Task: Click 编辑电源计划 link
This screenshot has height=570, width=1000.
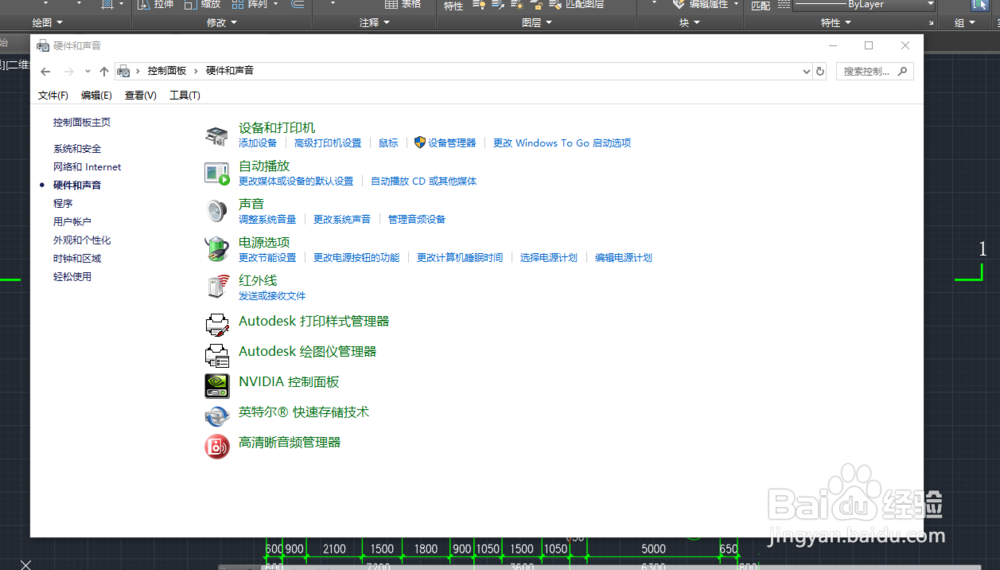Action: coord(624,258)
